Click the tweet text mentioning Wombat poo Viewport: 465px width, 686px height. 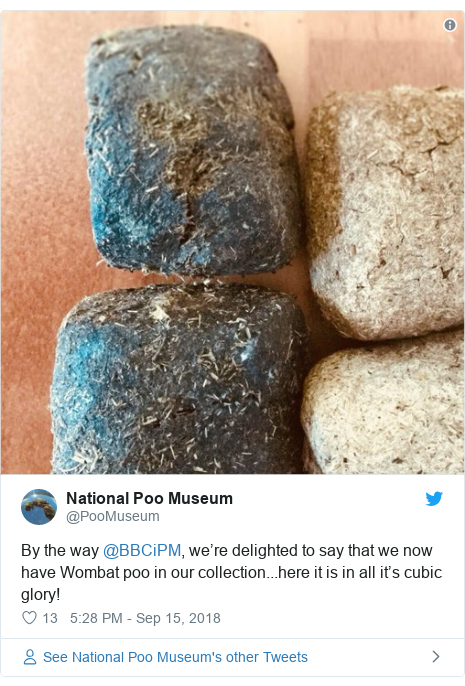click(231, 572)
